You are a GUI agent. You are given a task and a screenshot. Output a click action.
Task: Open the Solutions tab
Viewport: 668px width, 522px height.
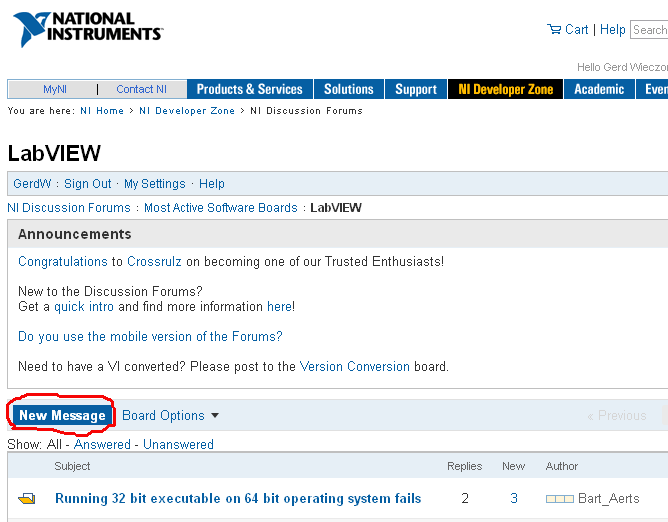(348, 89)
